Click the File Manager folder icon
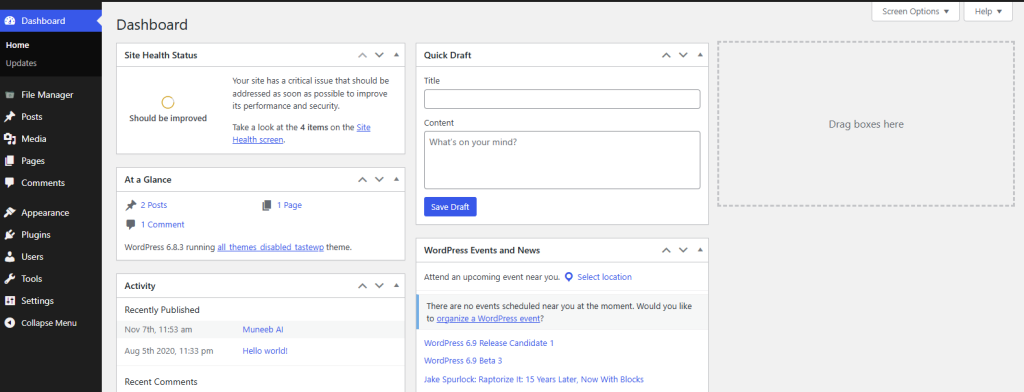Viewport: 1024px width, 392px height. click(x=10, y=95)
